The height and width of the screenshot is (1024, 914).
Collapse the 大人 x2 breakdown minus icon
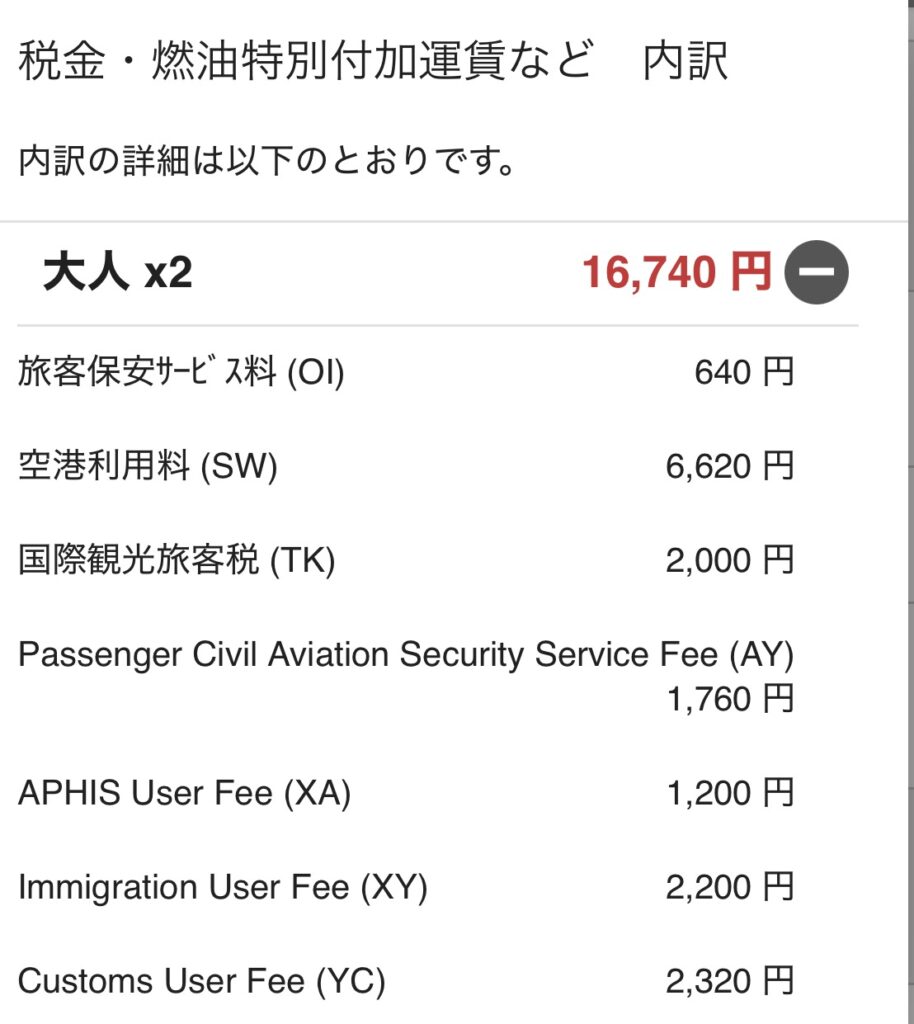coord(816,273)
